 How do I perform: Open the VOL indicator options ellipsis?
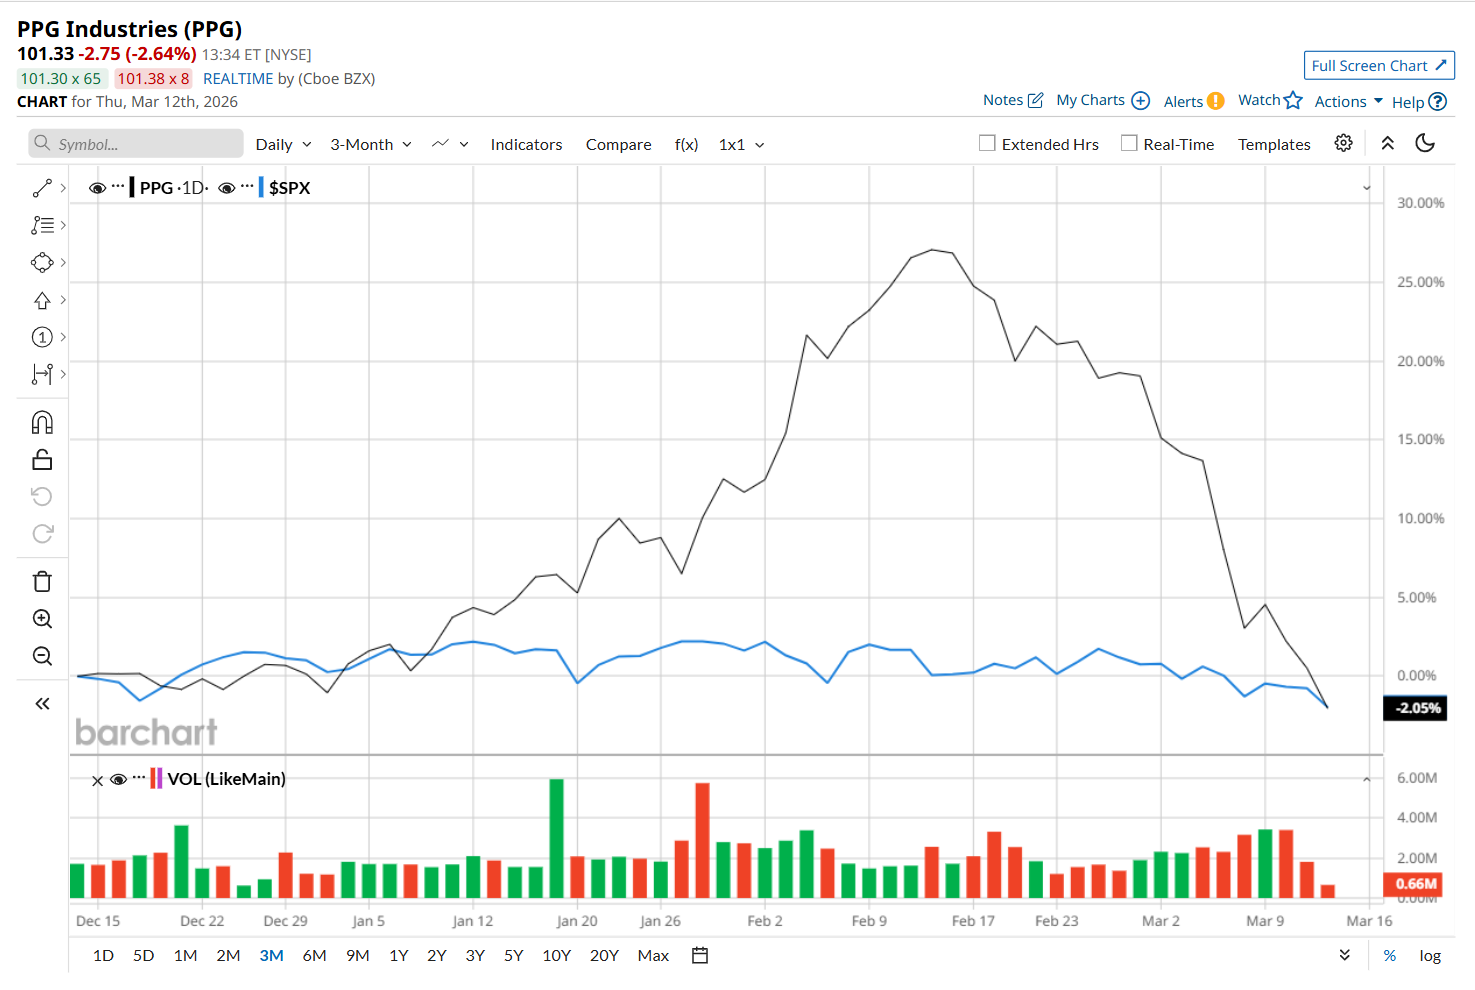pyautogui.click(x=139, y=777)
